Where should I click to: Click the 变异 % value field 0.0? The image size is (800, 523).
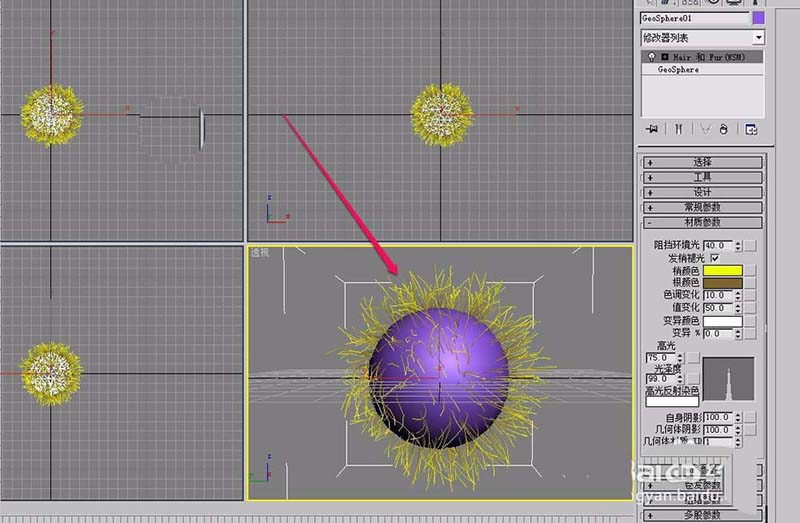click(718, 334)
